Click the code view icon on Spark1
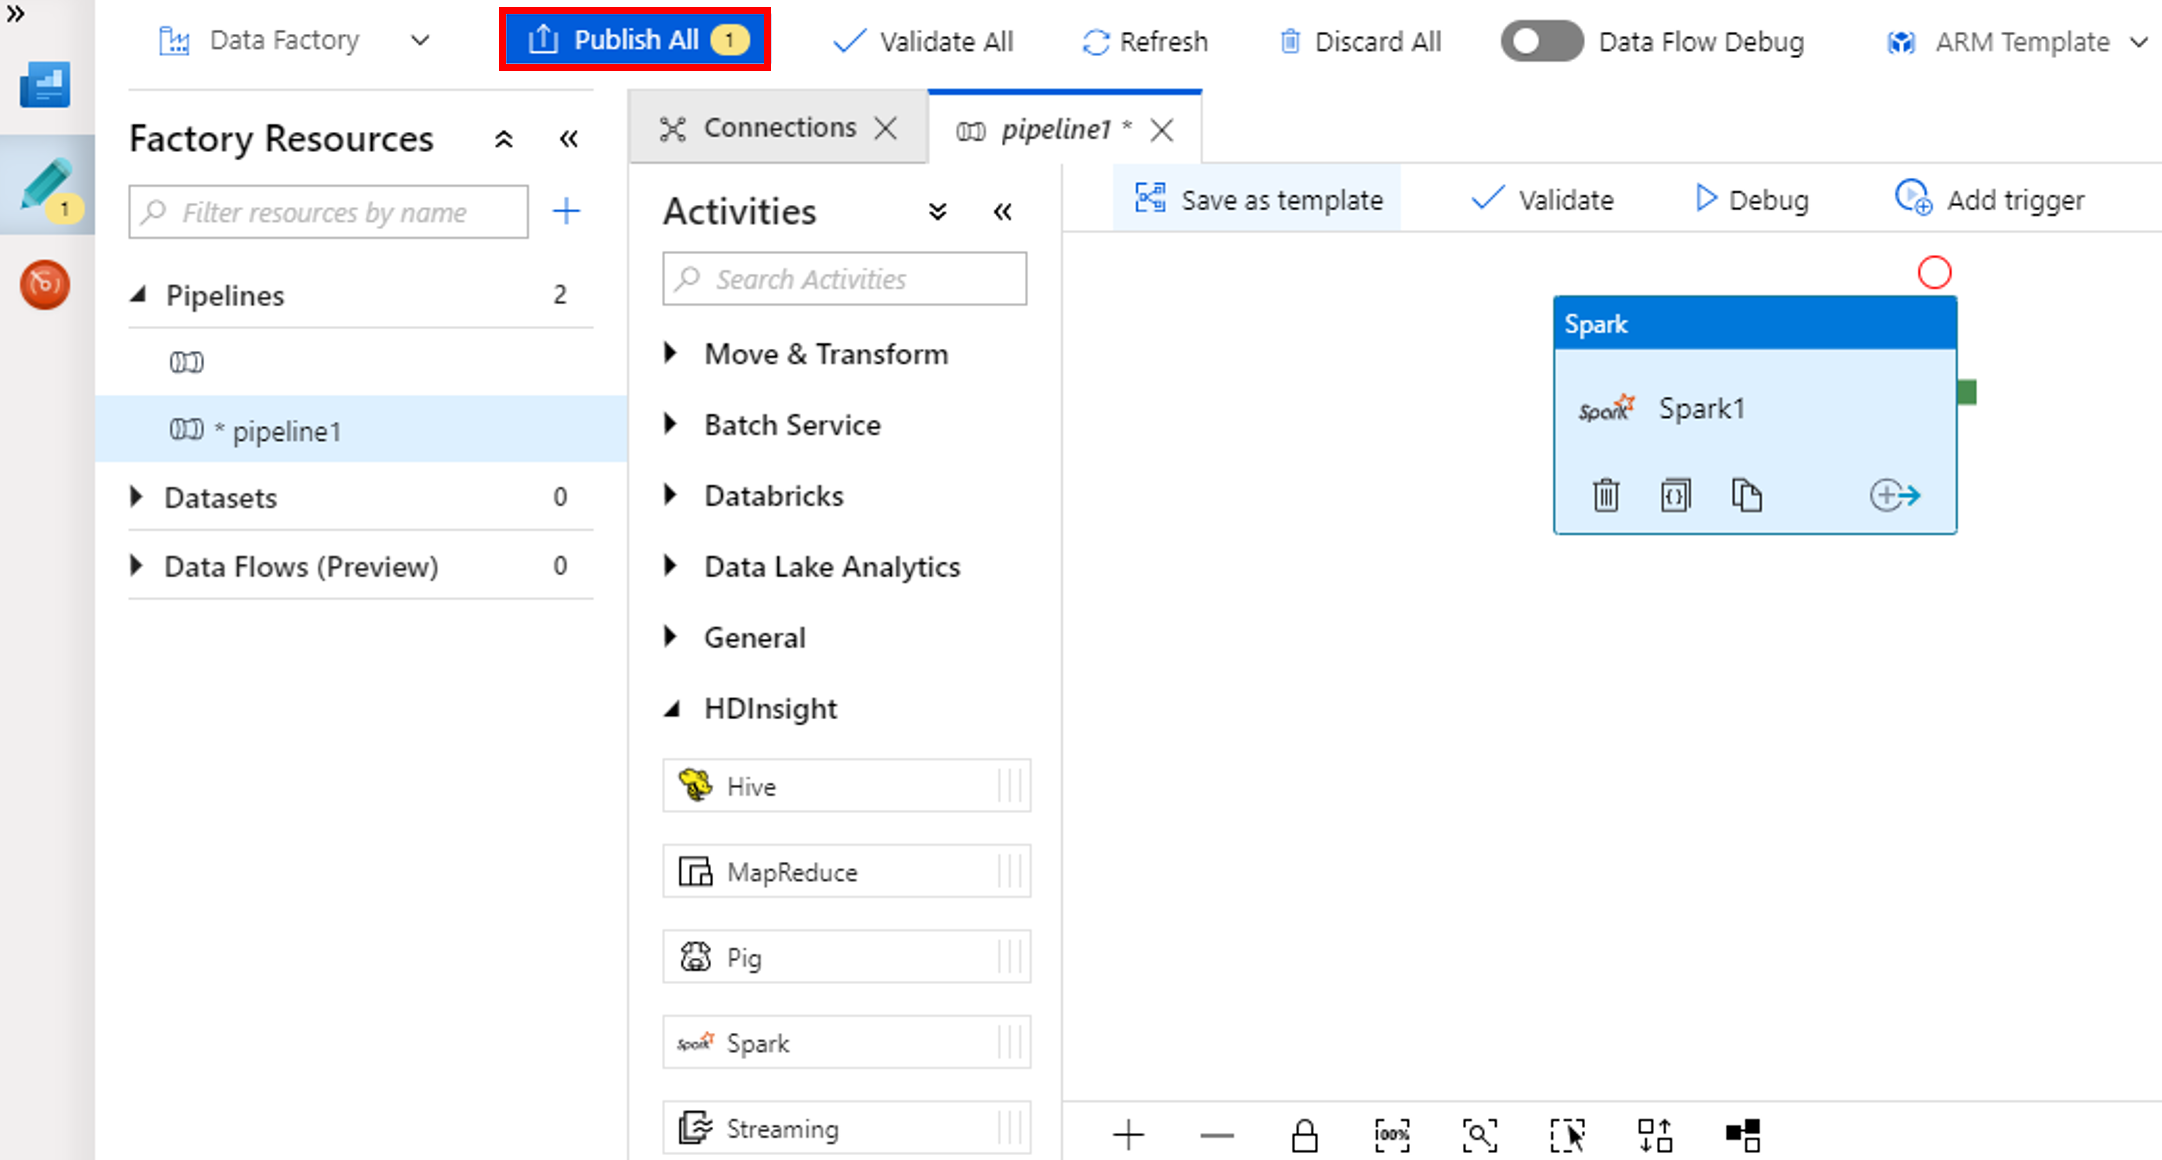This screenshot has width=2162, height=1160. coord(1676,493)
